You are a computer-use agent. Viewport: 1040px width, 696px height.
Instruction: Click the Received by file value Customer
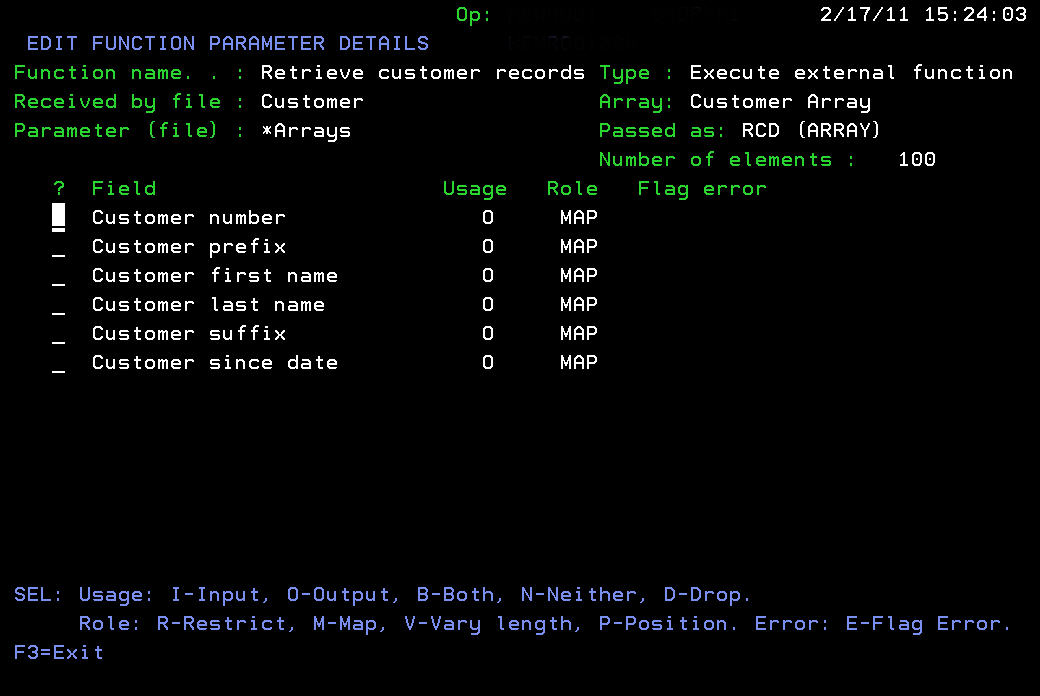(x=312, y=101)
